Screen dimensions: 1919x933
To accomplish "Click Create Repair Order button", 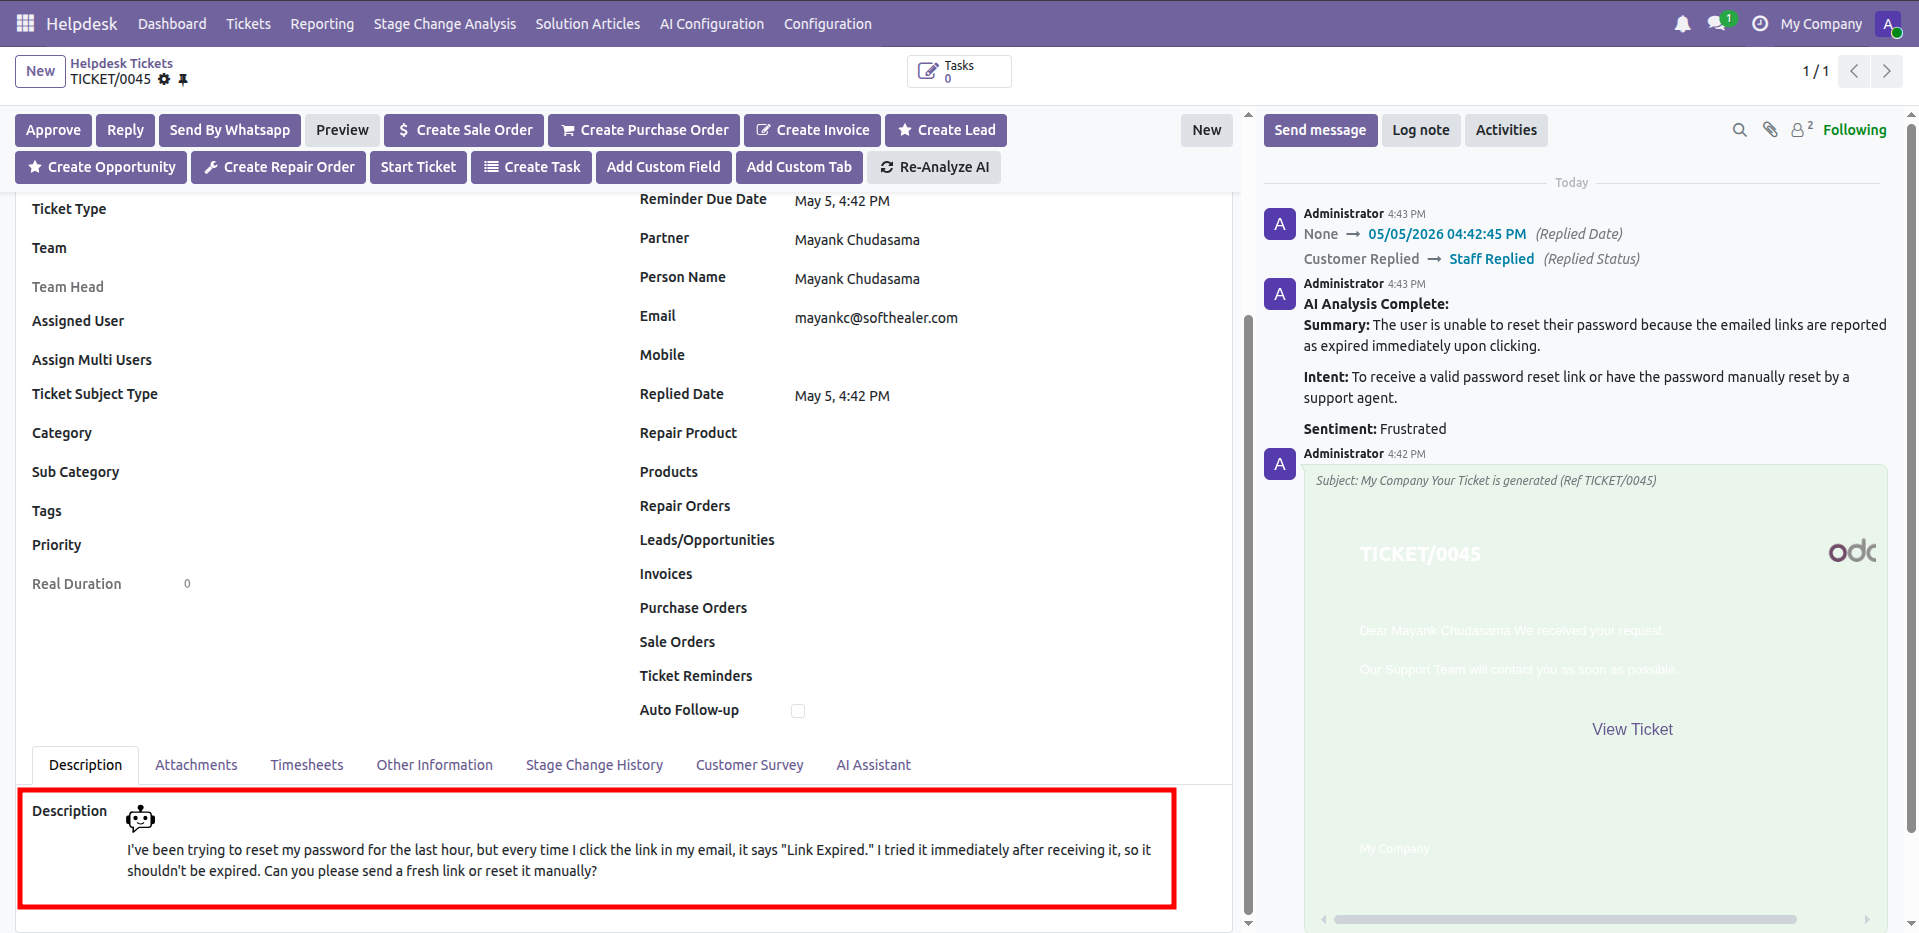I will [x=278, y=167].
